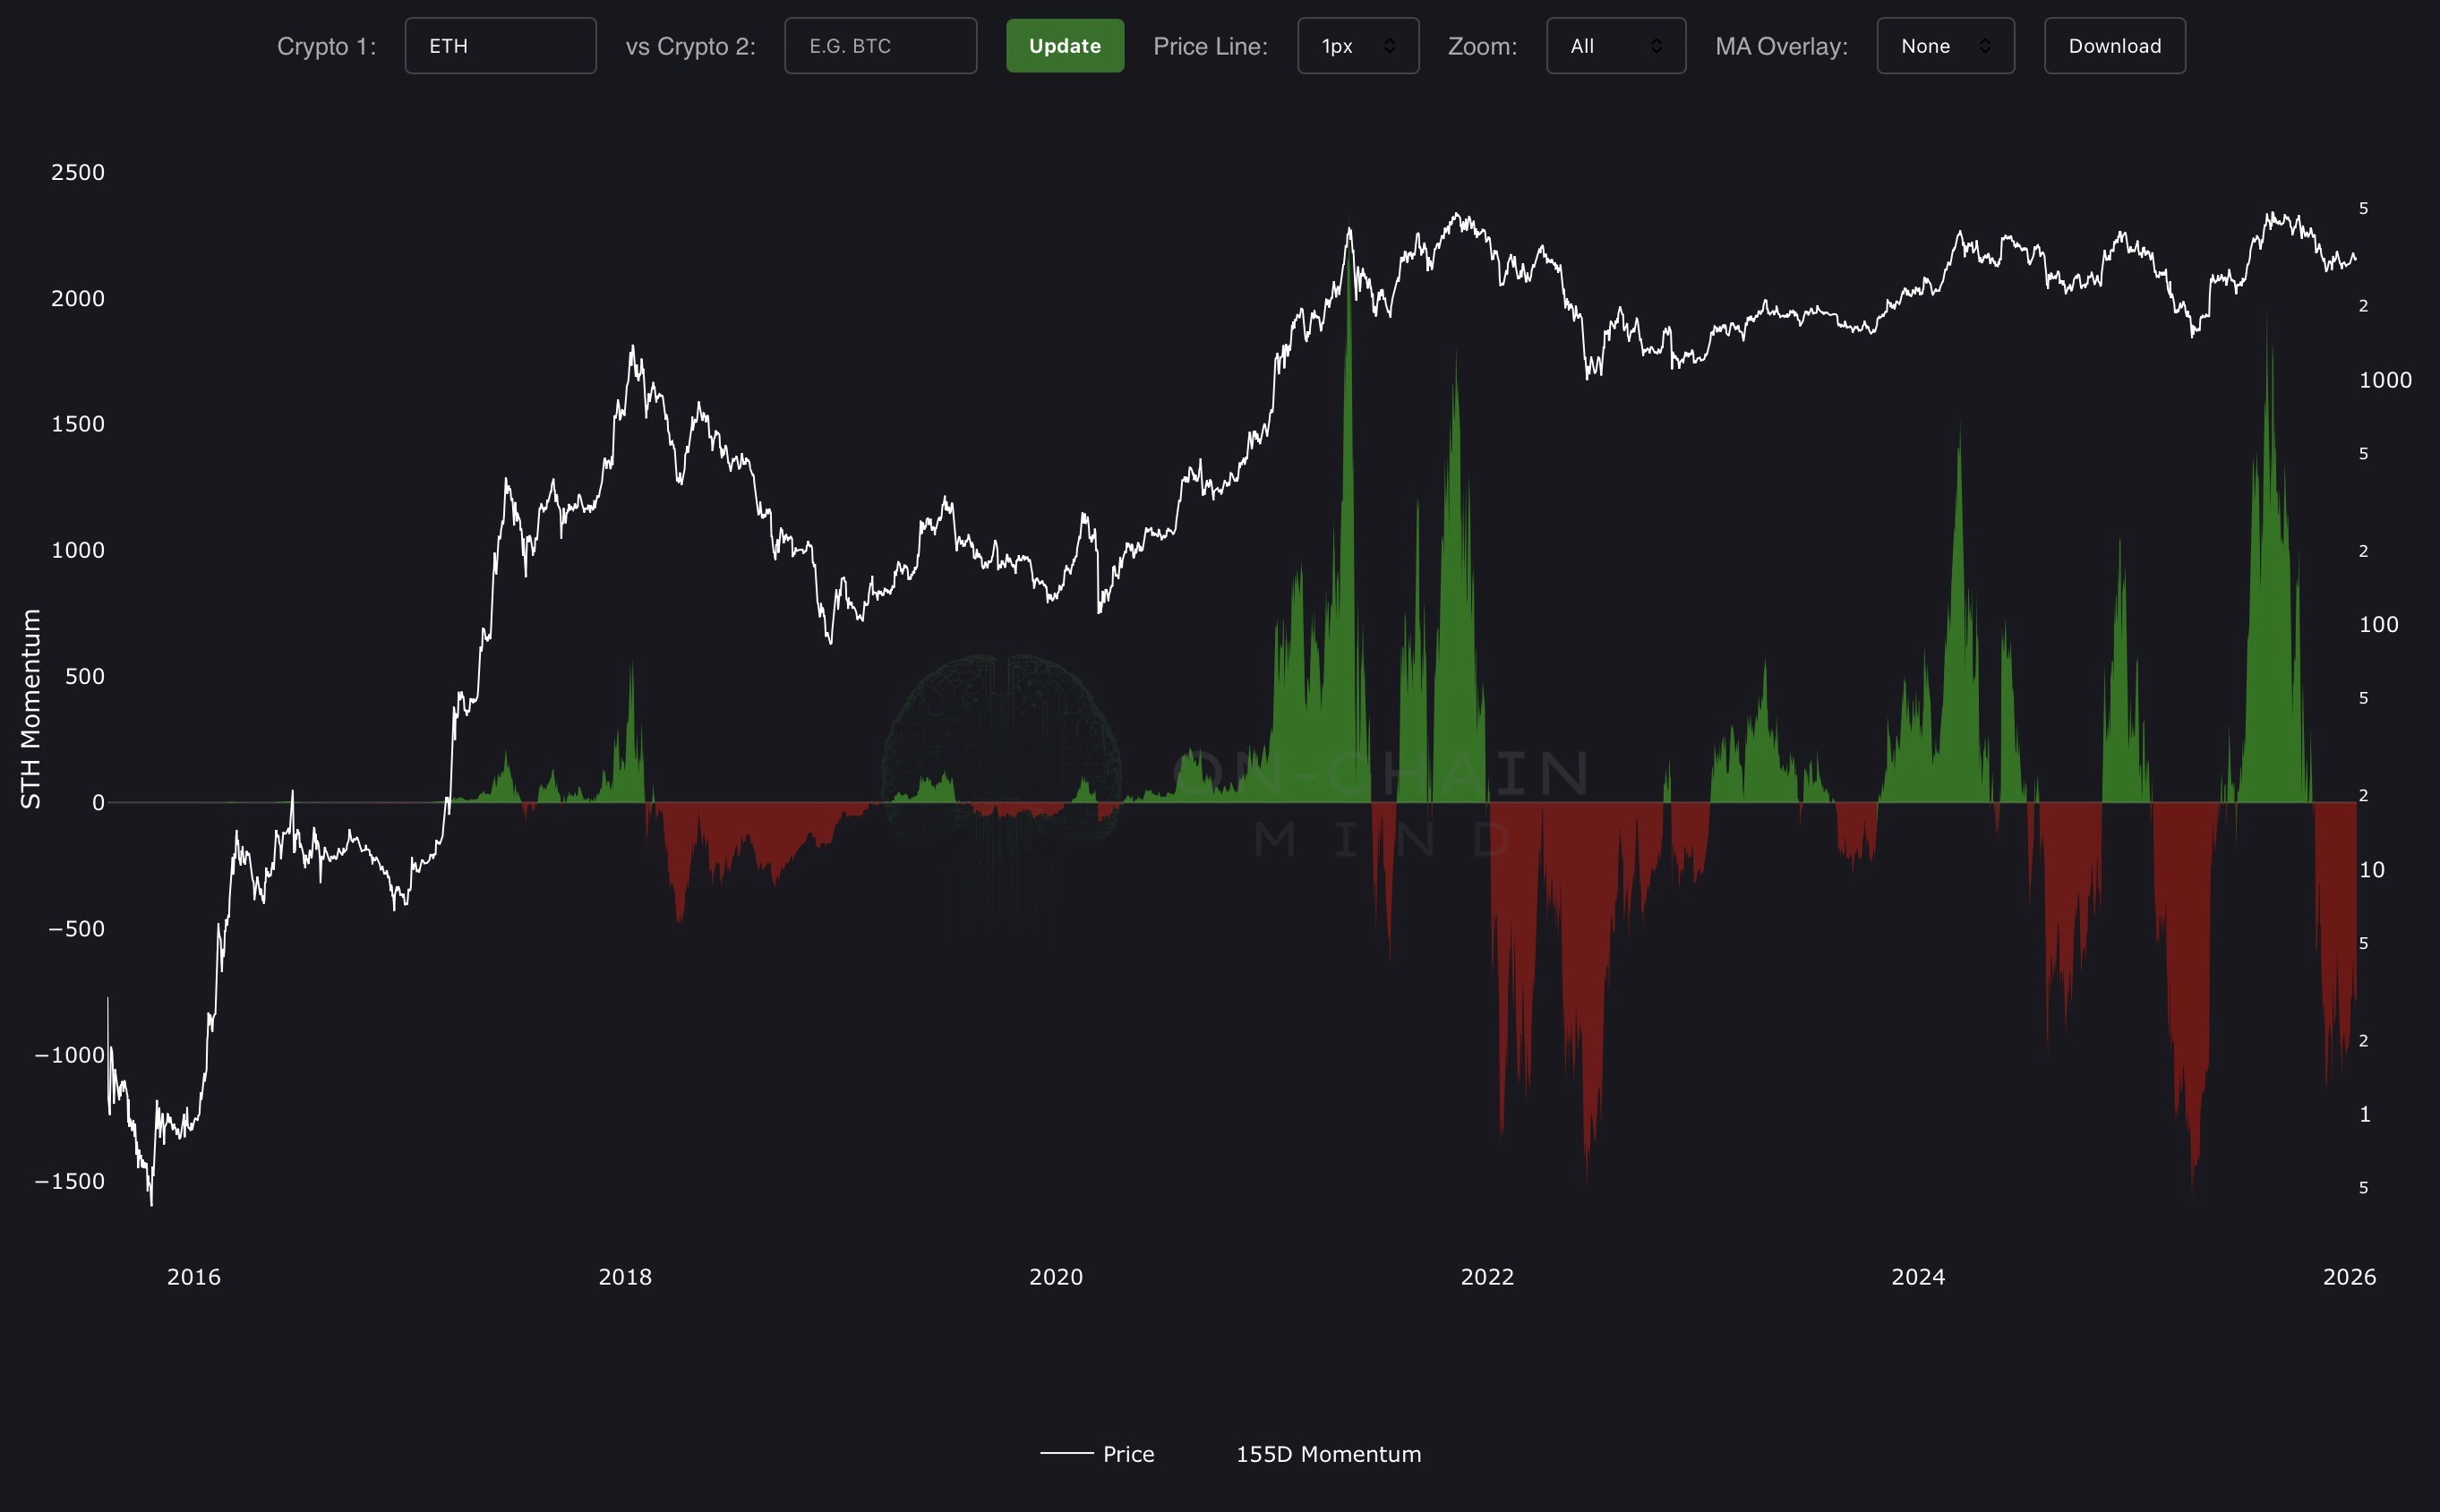Open the MA Overlay None dropdown
This screenshot has width=2440, height=1512.
1944,46
